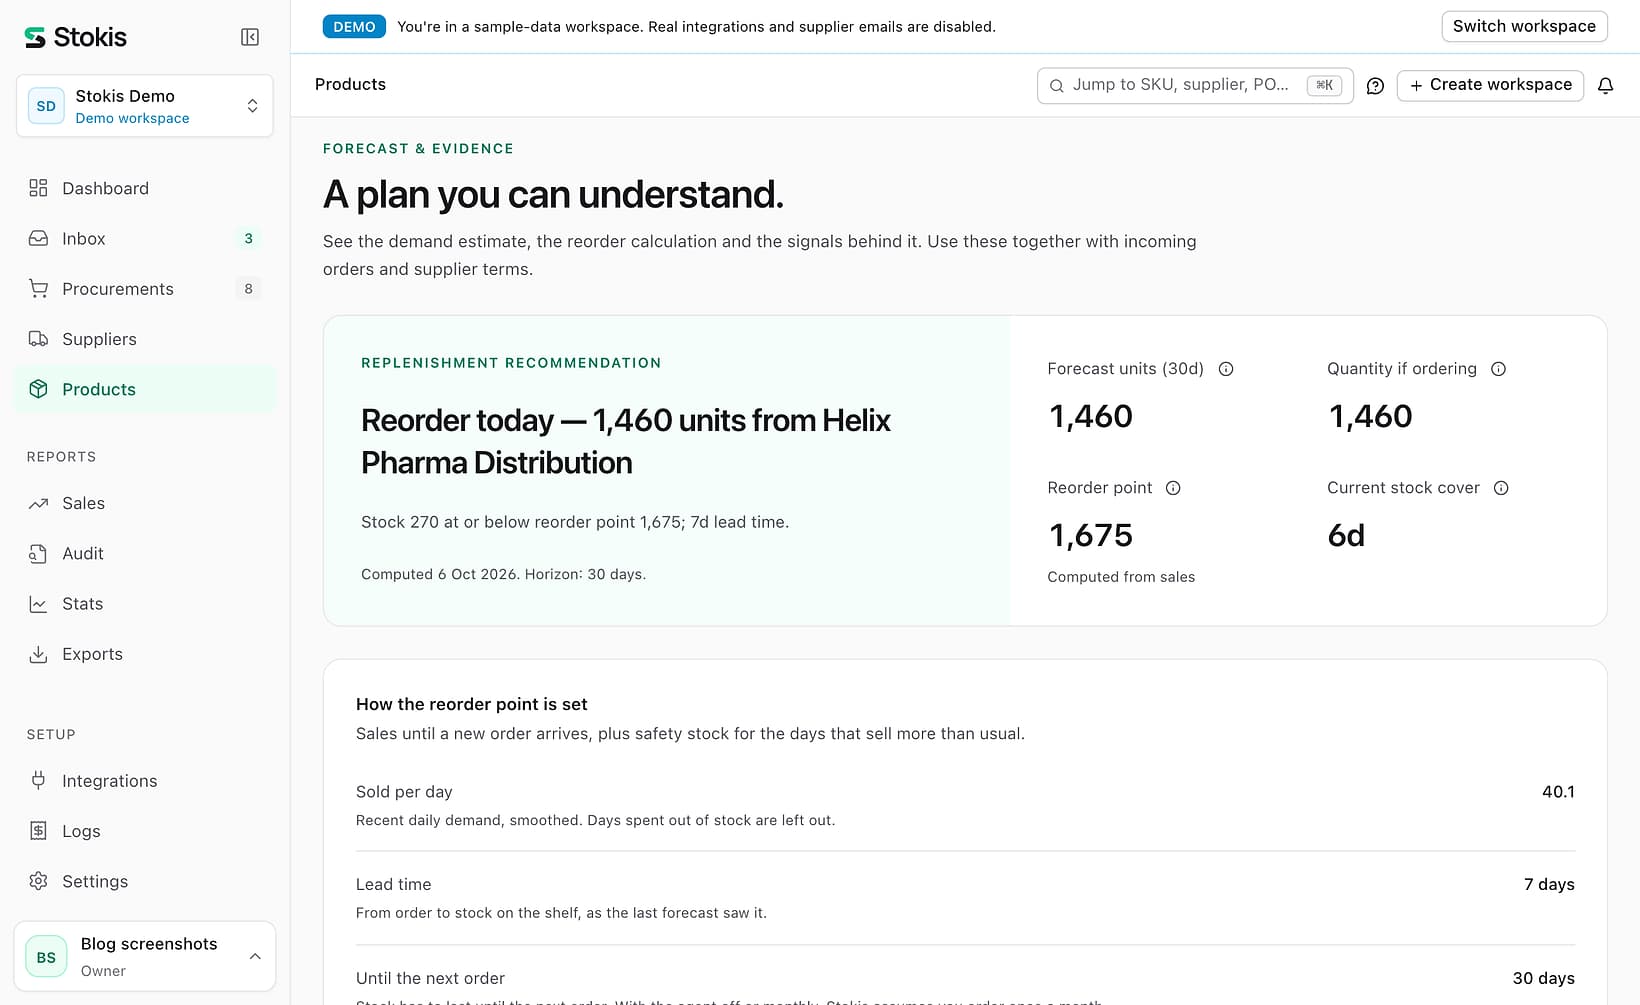Focus the Jump to SKU search field
Image resolution: width=1640 pixels, height=1005 pixels.
coord(1195,85)
